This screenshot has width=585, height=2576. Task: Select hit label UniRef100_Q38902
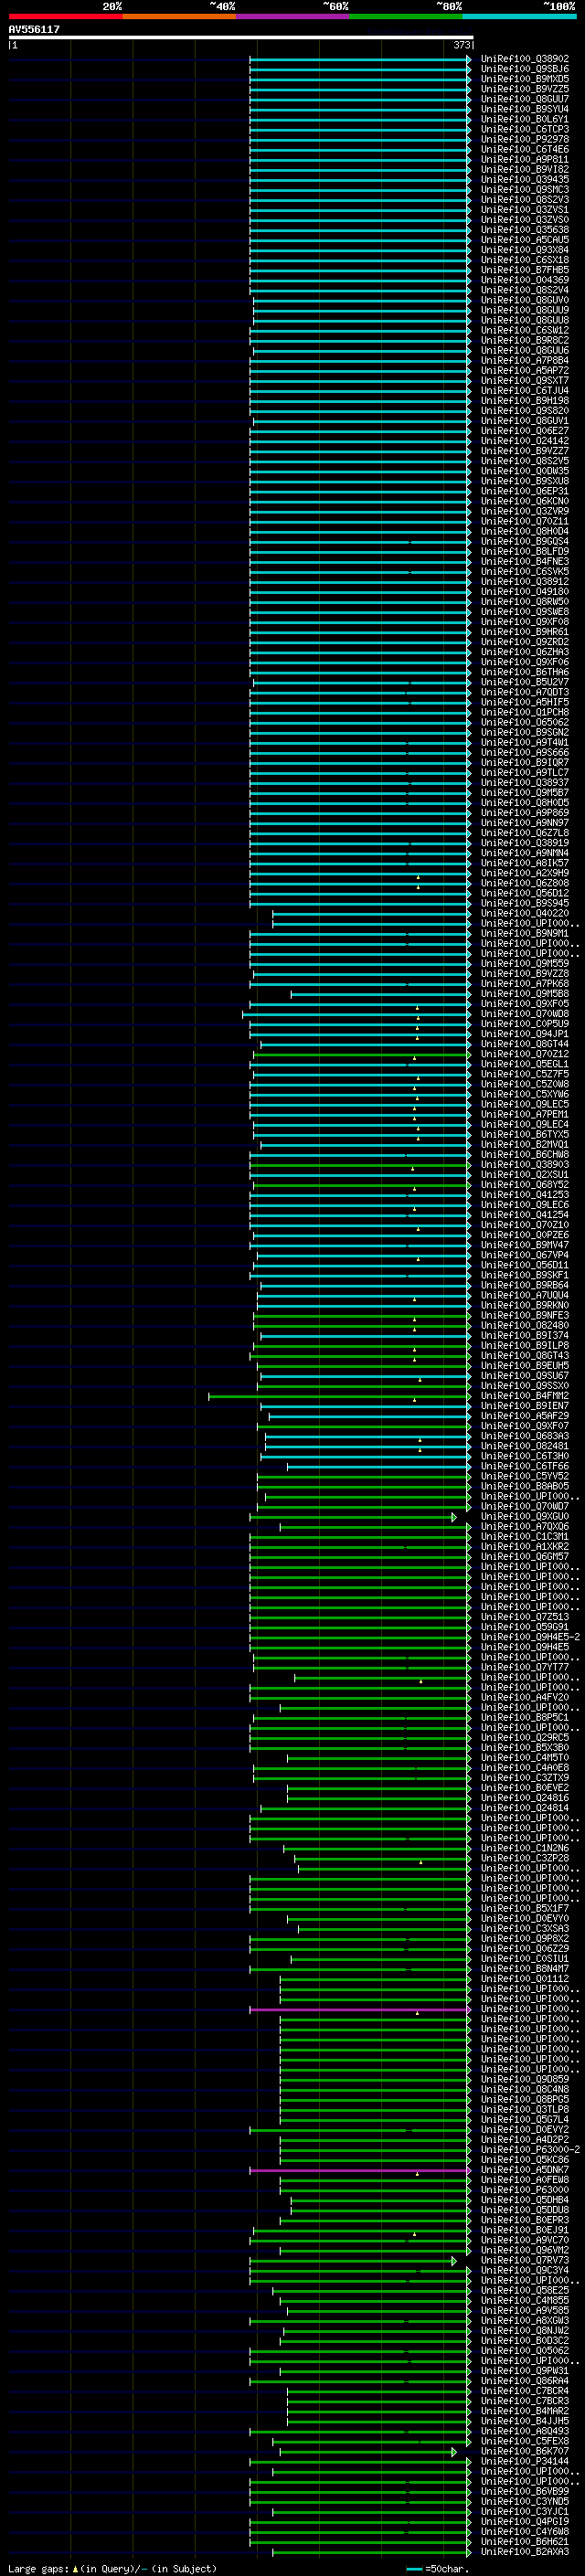[524, 59]
